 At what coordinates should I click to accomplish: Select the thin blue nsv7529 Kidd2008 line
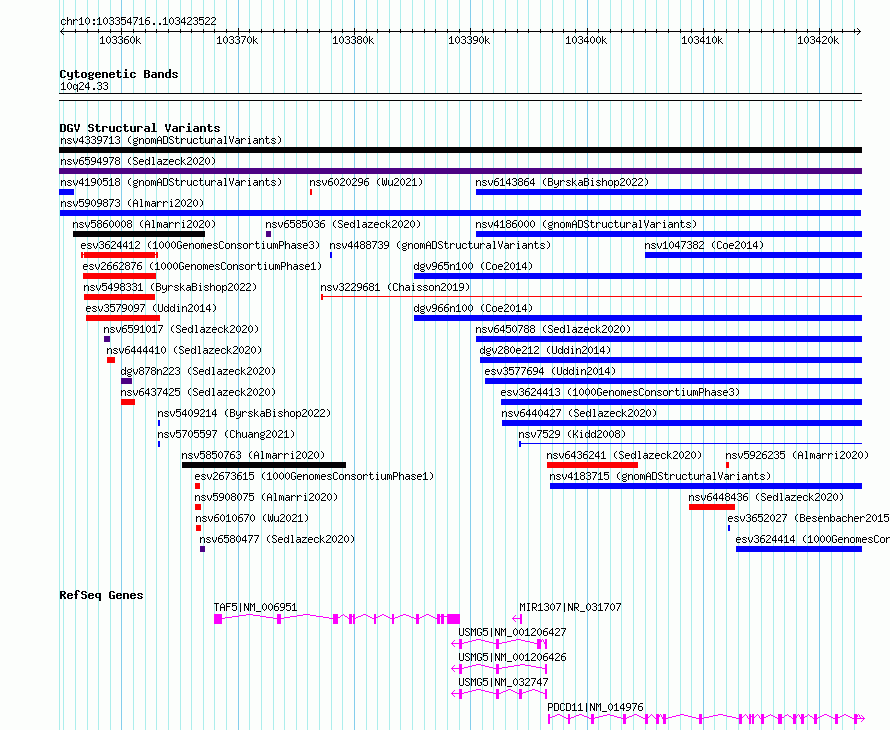tap(690, 444)
